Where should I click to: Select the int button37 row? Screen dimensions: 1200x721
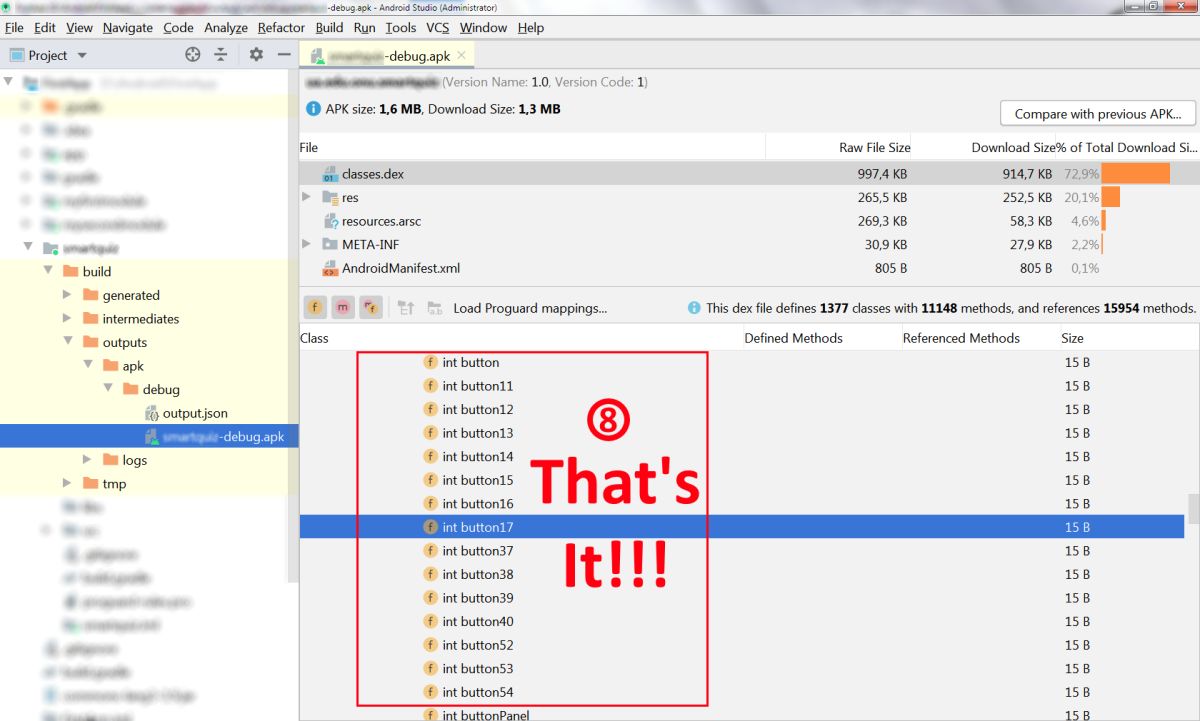pos(742,551)
